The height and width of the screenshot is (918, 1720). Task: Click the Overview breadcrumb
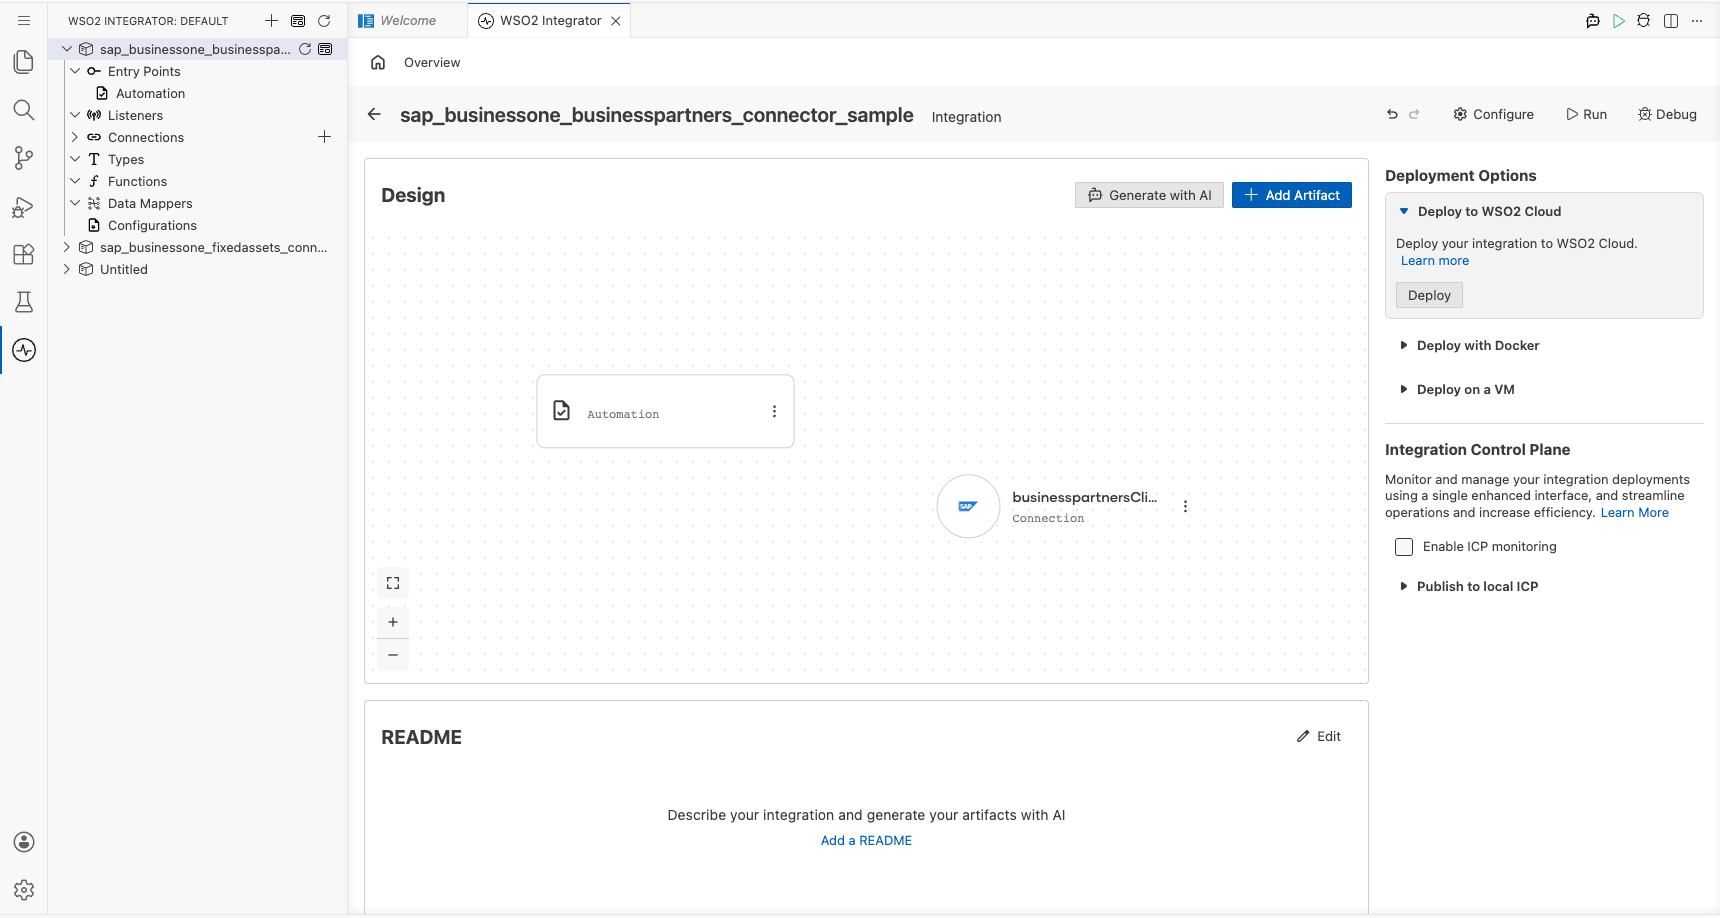coord(432,62)
